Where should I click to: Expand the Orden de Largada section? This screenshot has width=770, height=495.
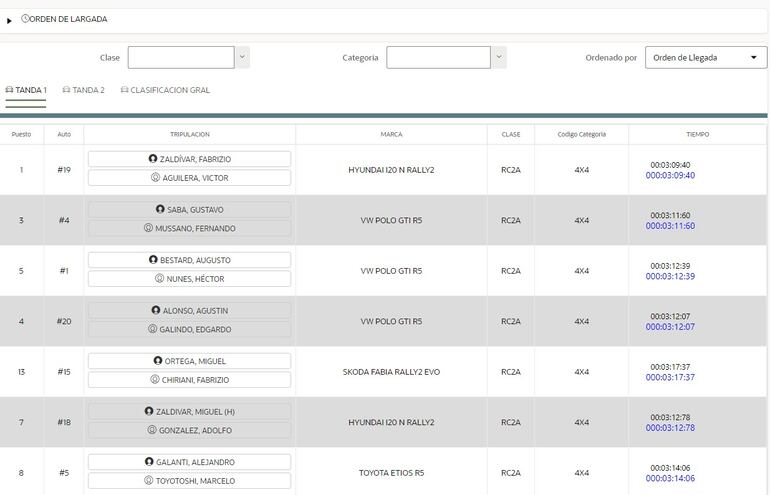[10, 20]
